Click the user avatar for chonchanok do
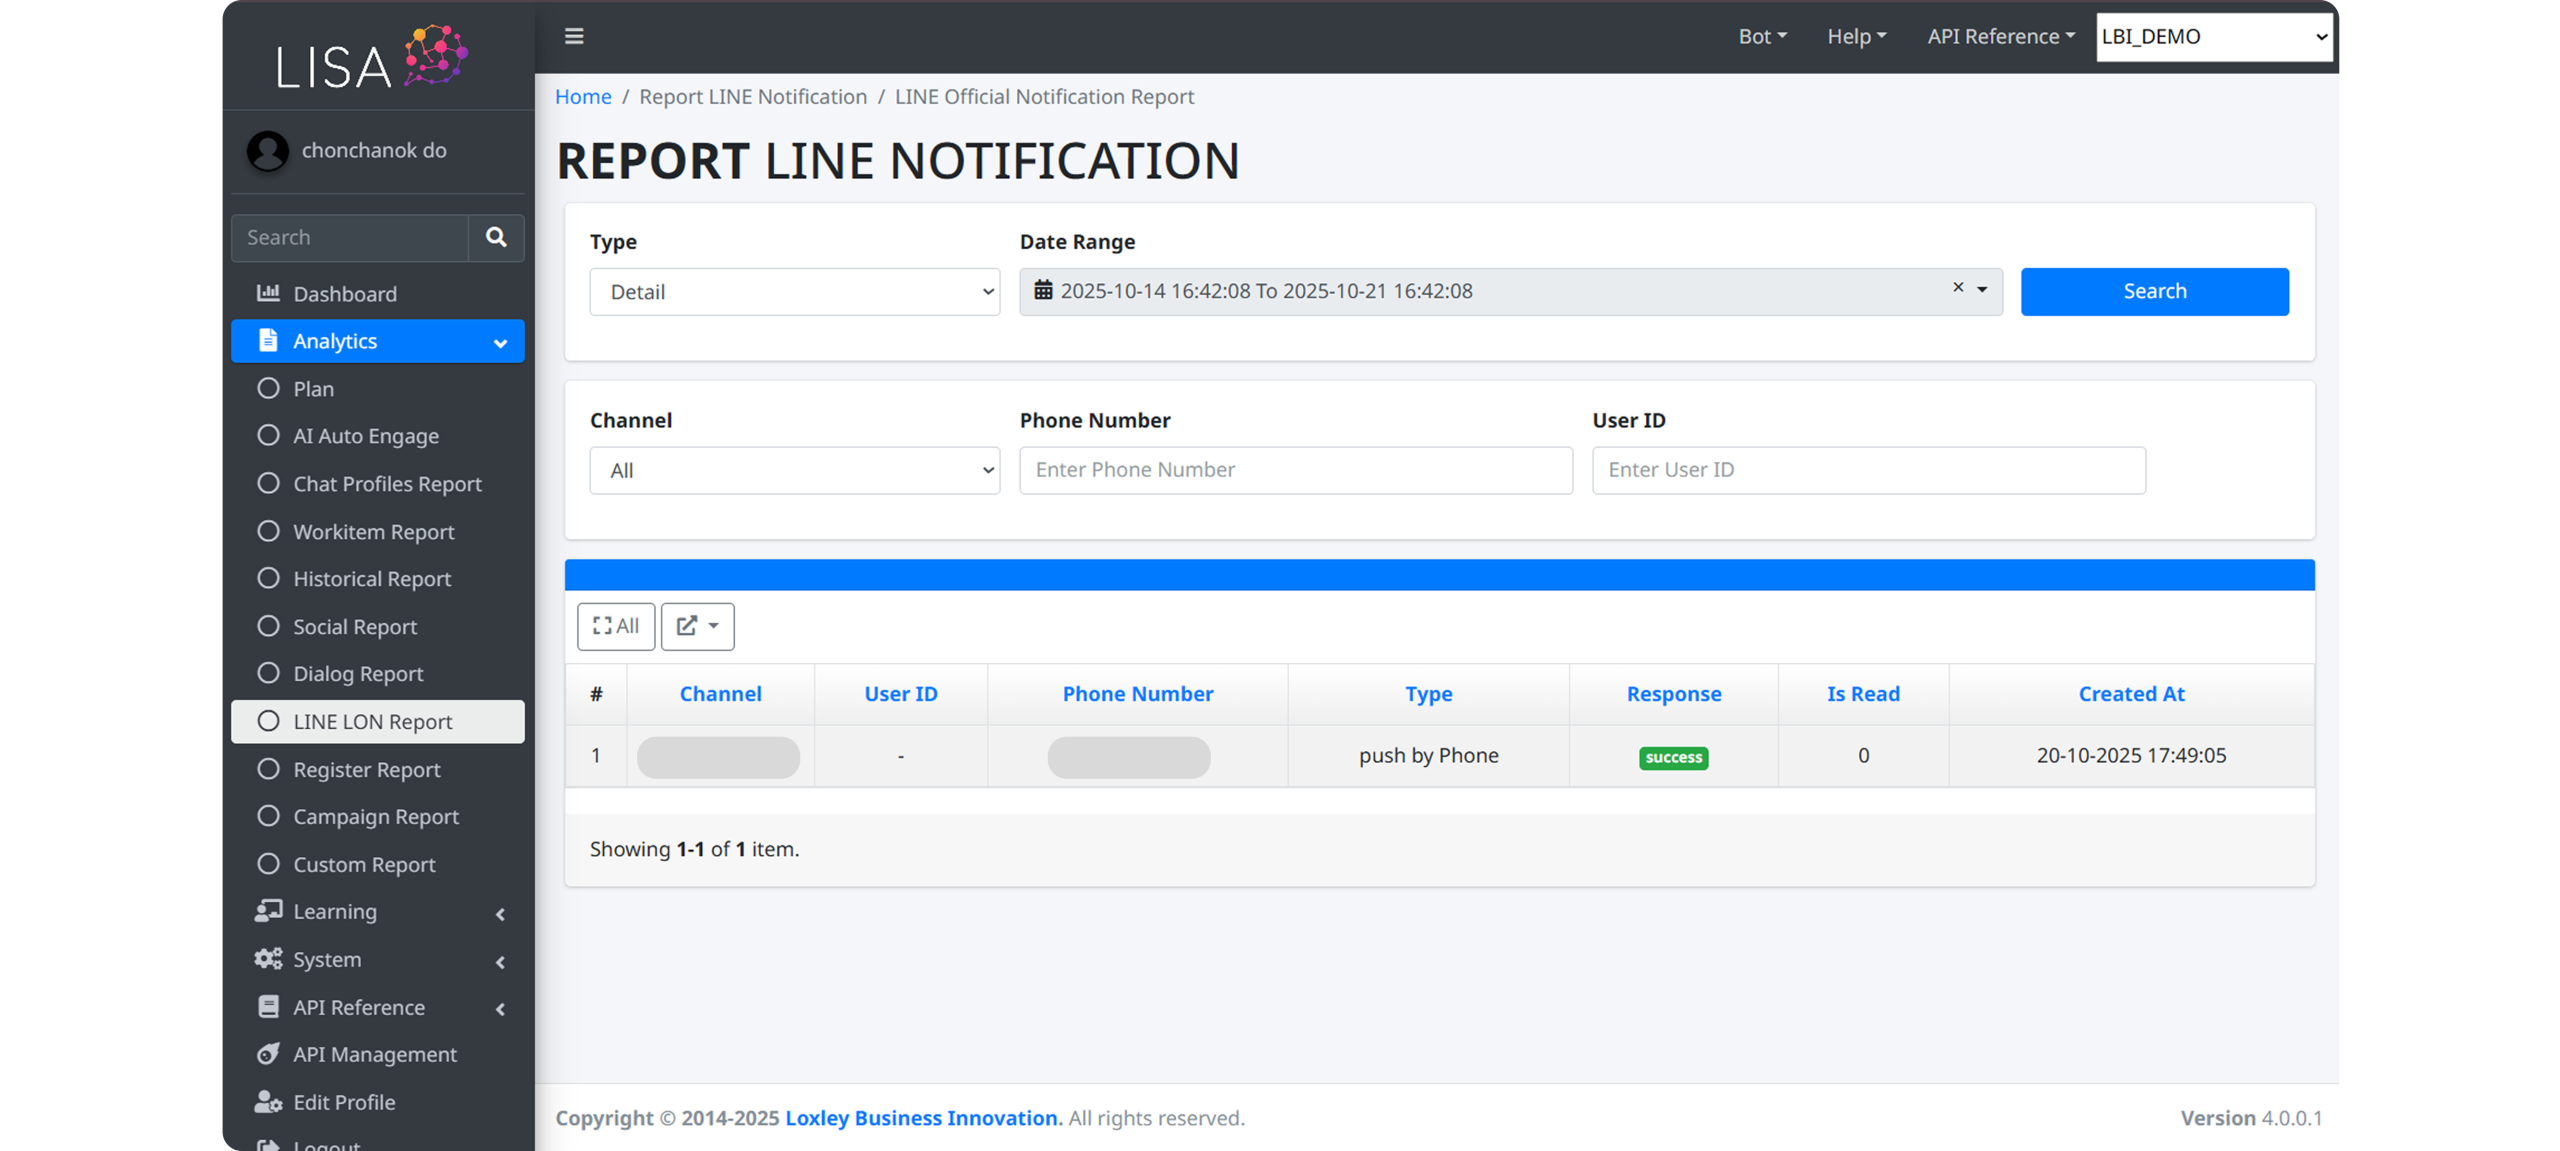2560x1151 pixels. click(268, 151)
